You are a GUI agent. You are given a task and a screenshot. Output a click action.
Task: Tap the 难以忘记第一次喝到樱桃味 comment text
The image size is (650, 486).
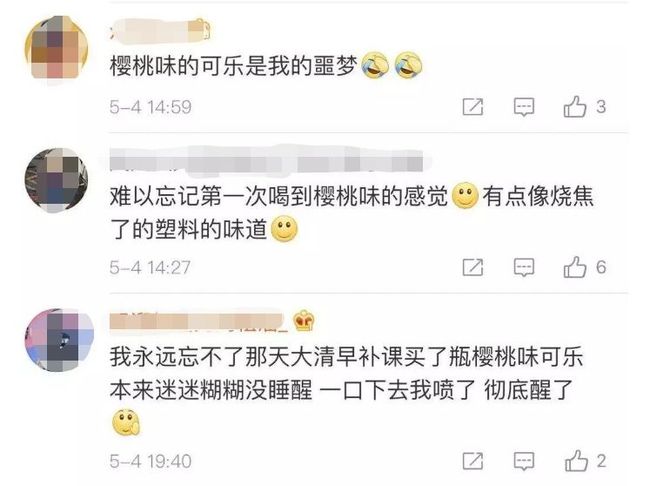pyautogui.click(x=352, y=212)
